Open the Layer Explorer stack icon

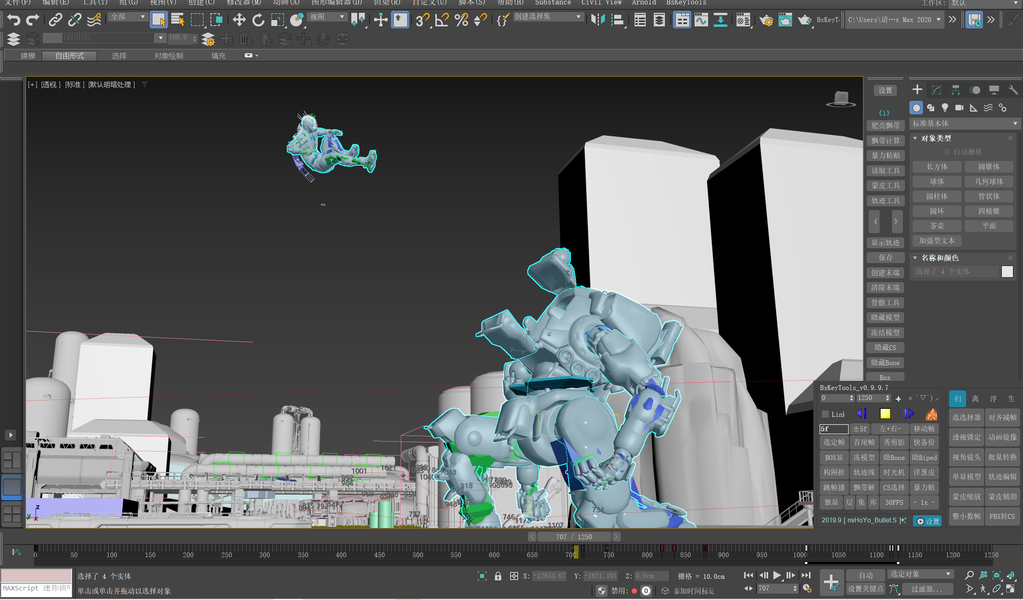[13, 39]
